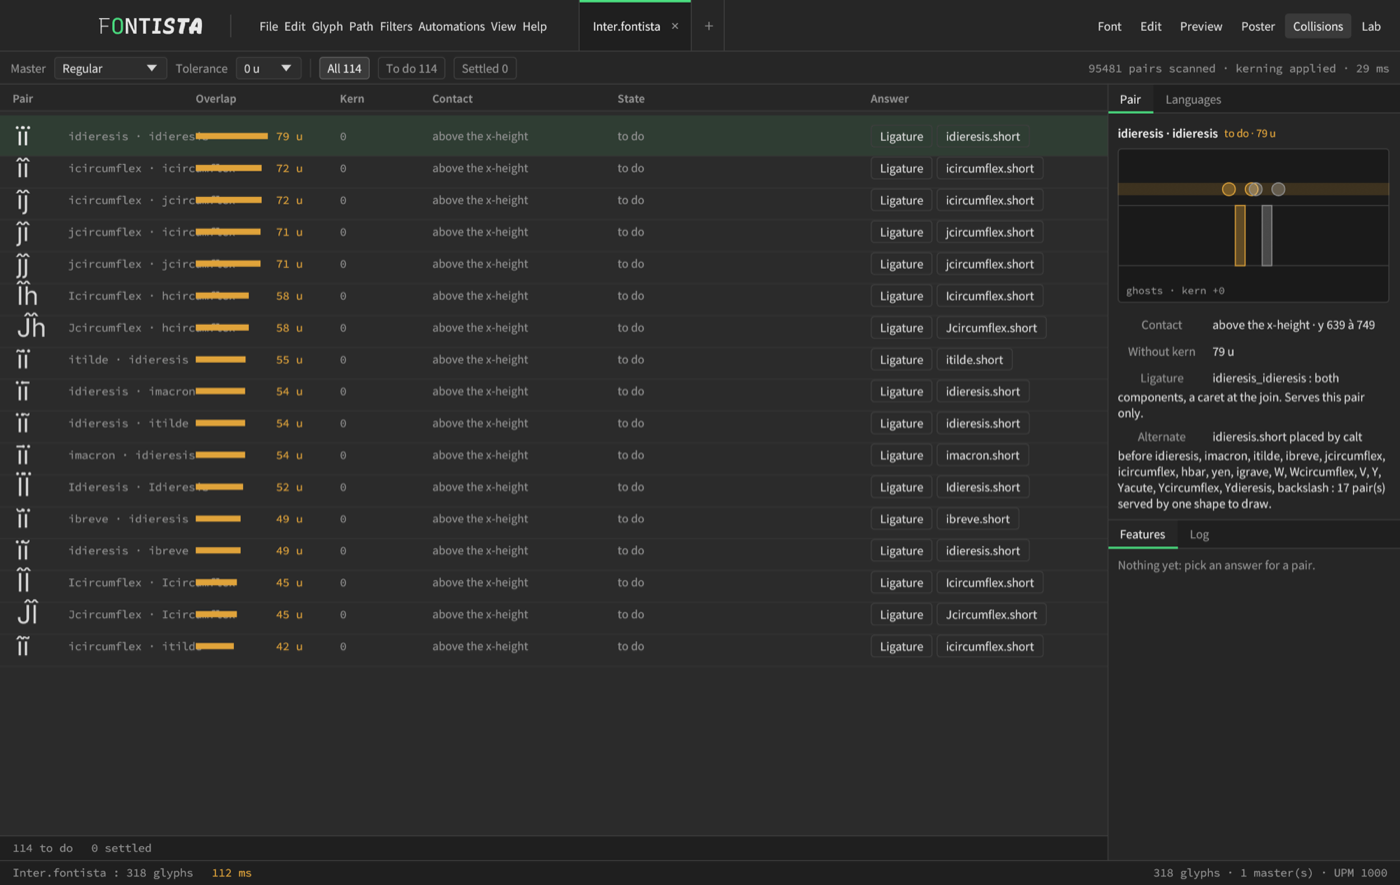Screen dimensions: 1400x885
Task: Choose Ligature for itilde · idieresis row
Action: [901, 359]
